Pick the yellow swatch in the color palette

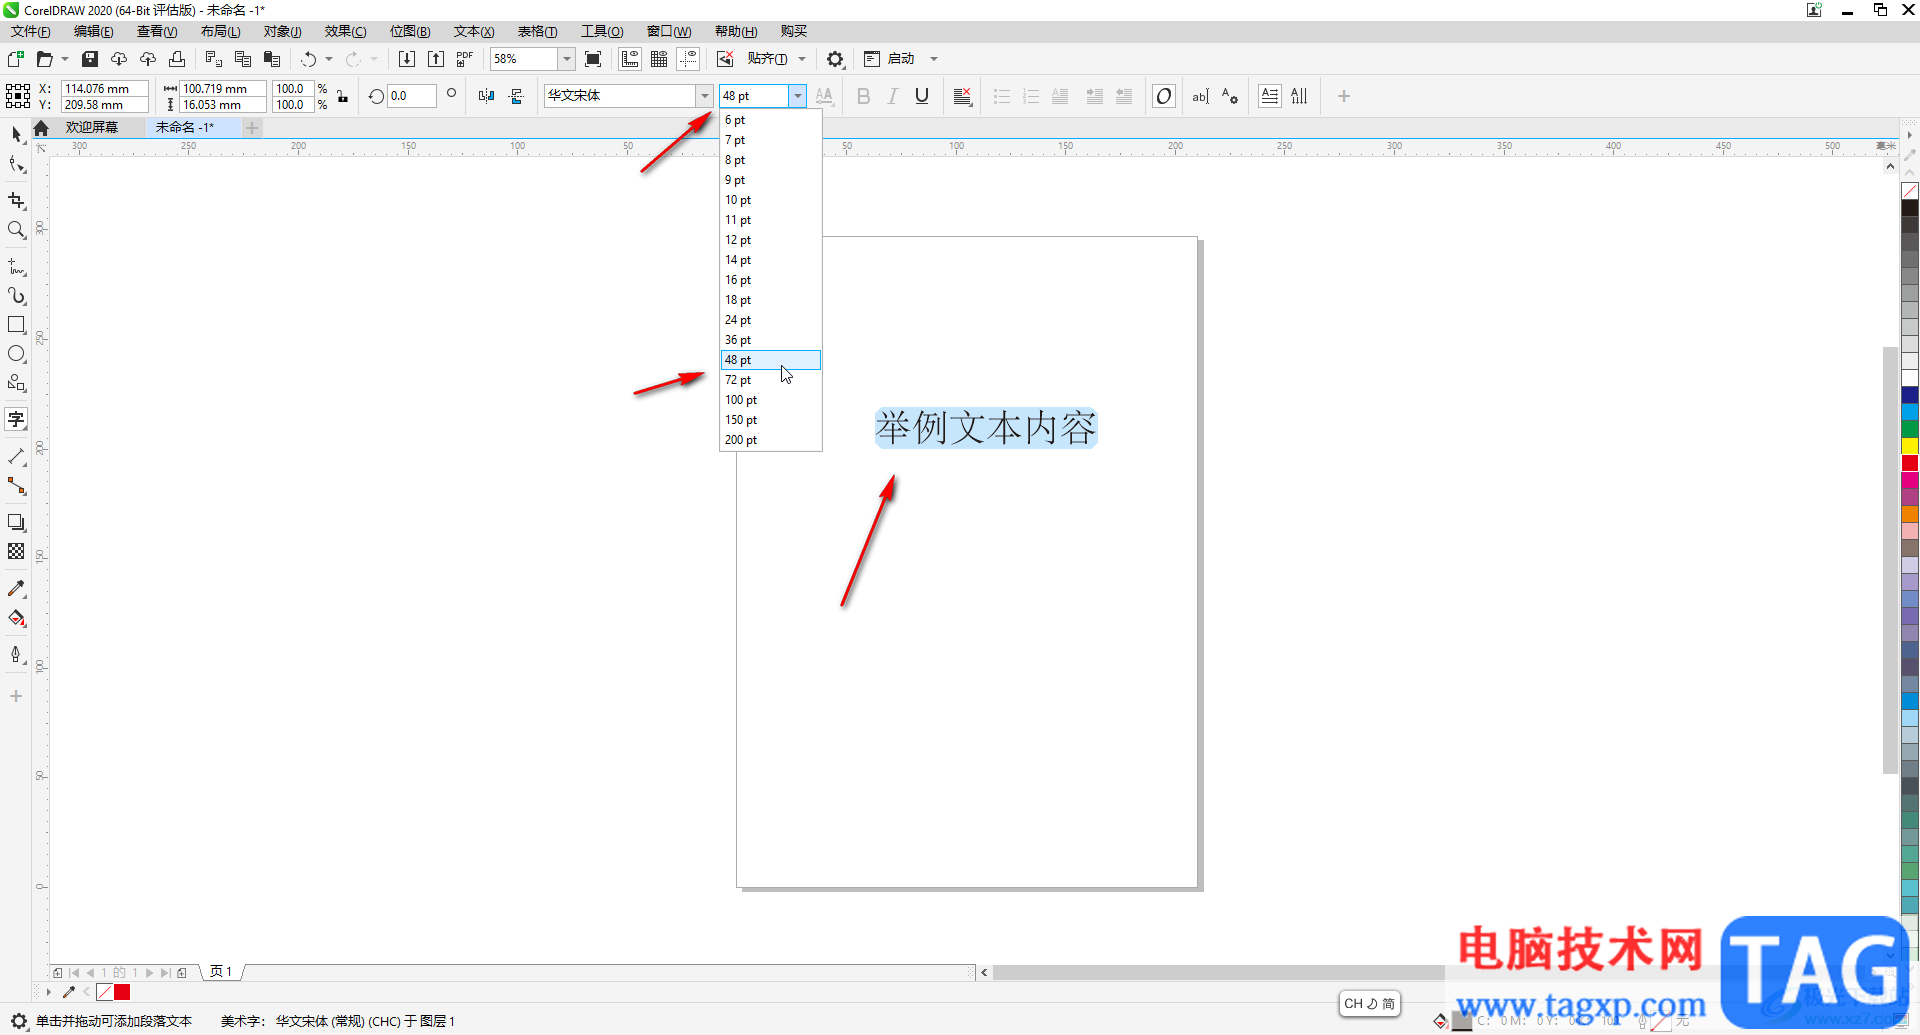tap(1910, 446)
